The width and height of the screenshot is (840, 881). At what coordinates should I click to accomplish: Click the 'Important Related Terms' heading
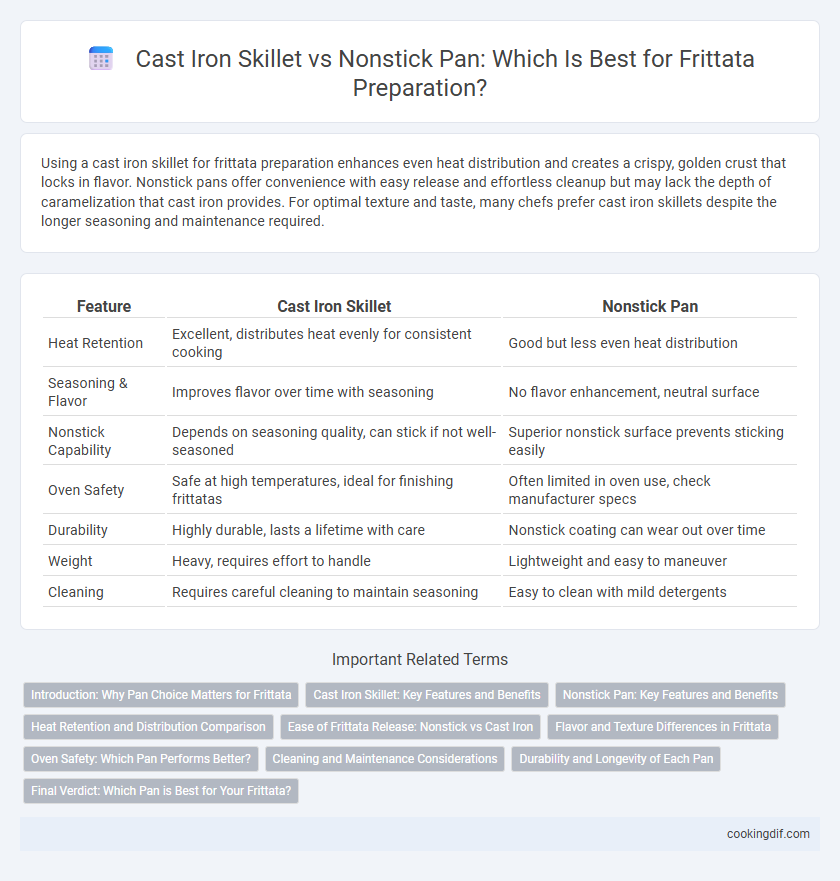[x=420, y=659]
